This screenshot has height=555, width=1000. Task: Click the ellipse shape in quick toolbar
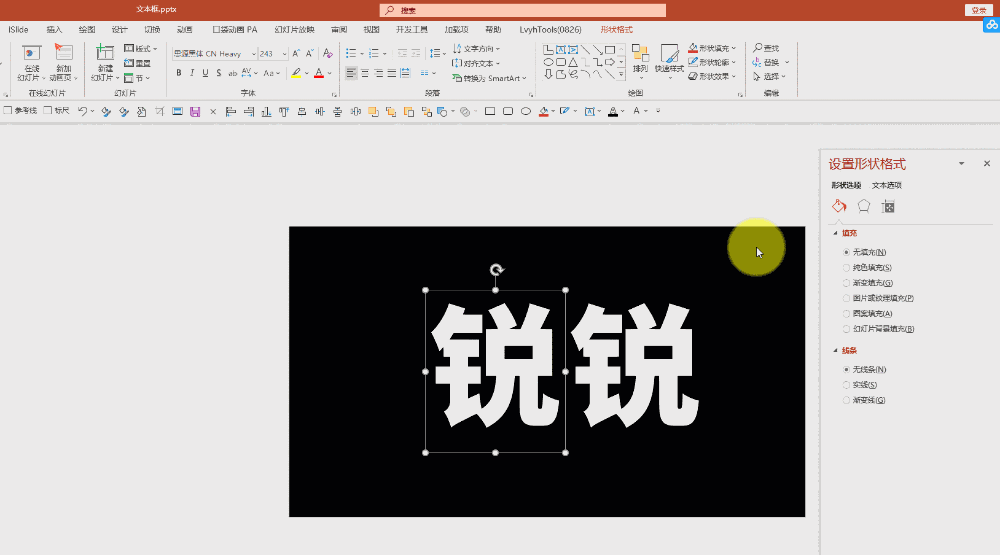[526, 111]
